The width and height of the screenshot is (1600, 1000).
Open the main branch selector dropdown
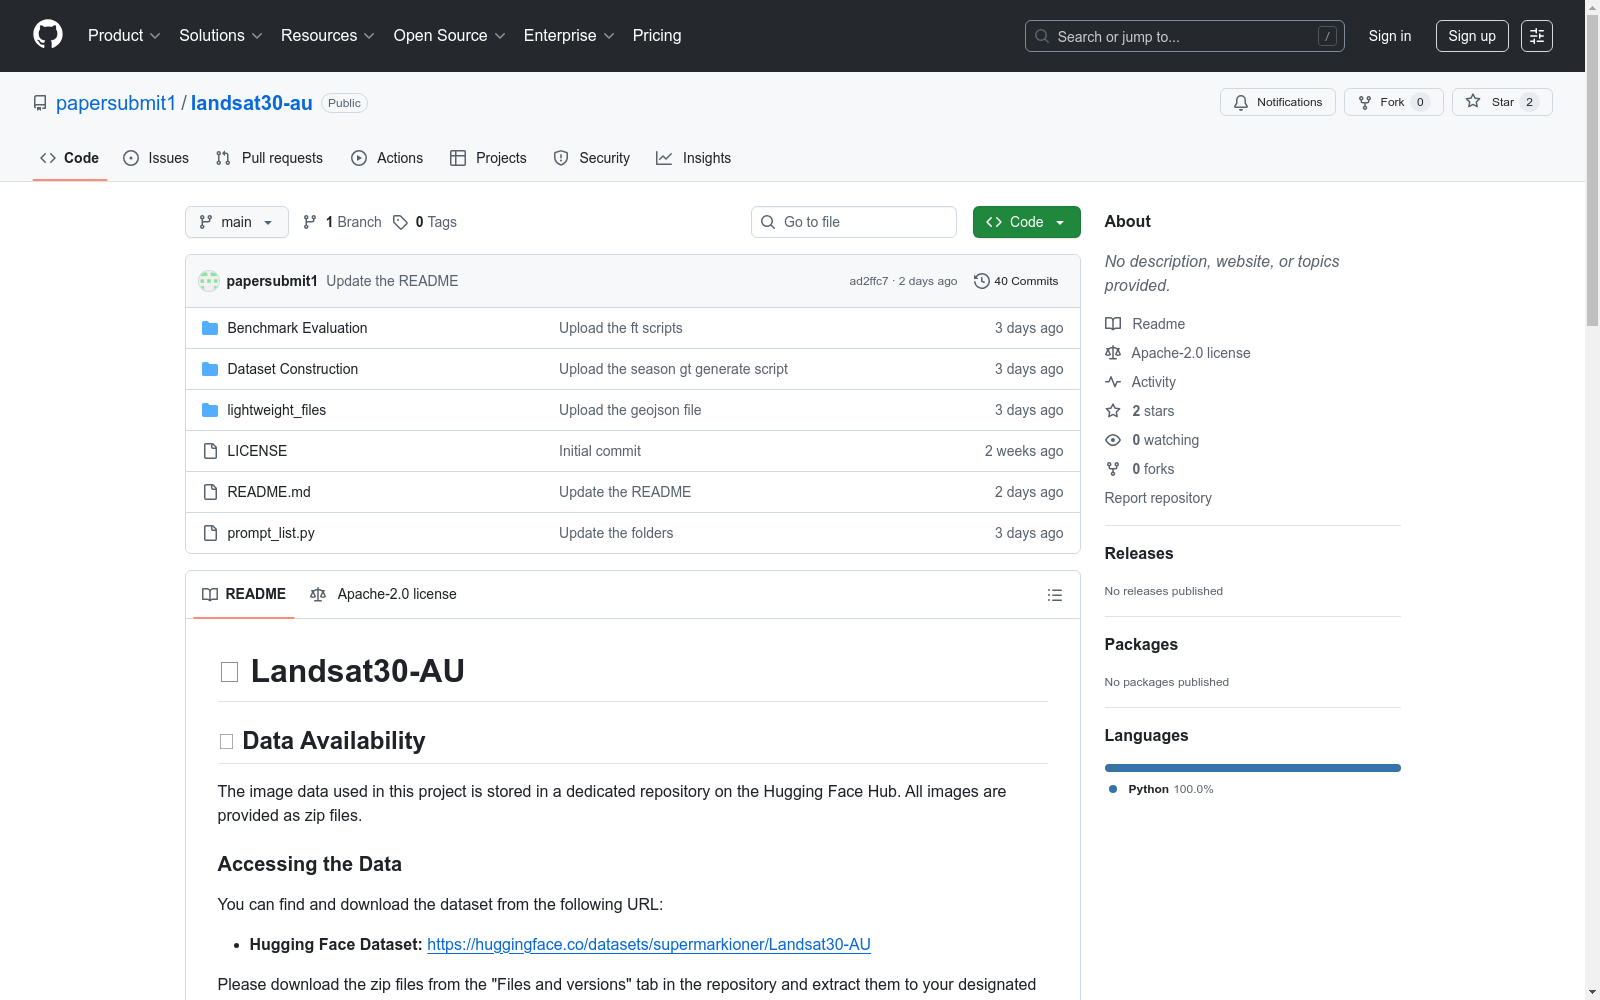(x=237, y=222)
